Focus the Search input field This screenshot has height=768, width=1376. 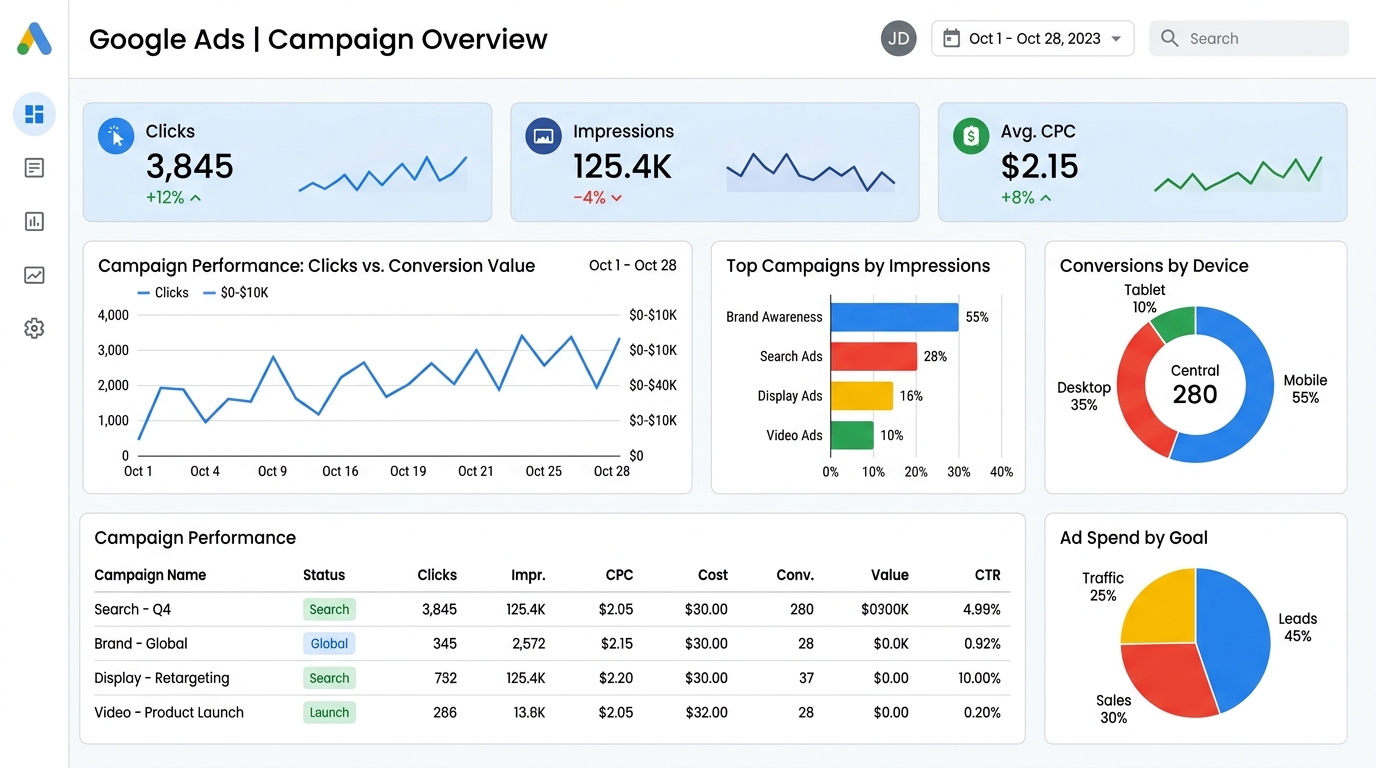pos(1249,39)
